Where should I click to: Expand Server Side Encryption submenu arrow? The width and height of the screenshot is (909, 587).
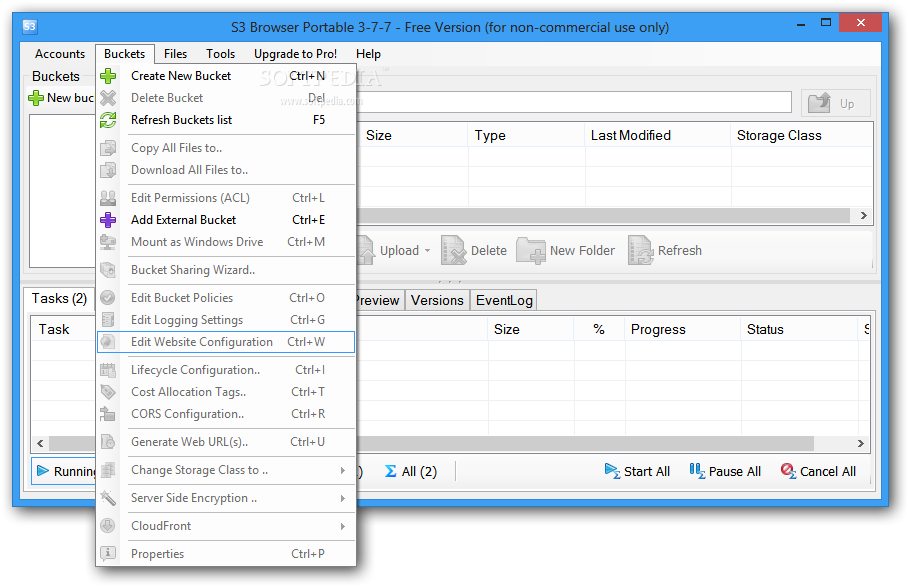tap(343, 498)
